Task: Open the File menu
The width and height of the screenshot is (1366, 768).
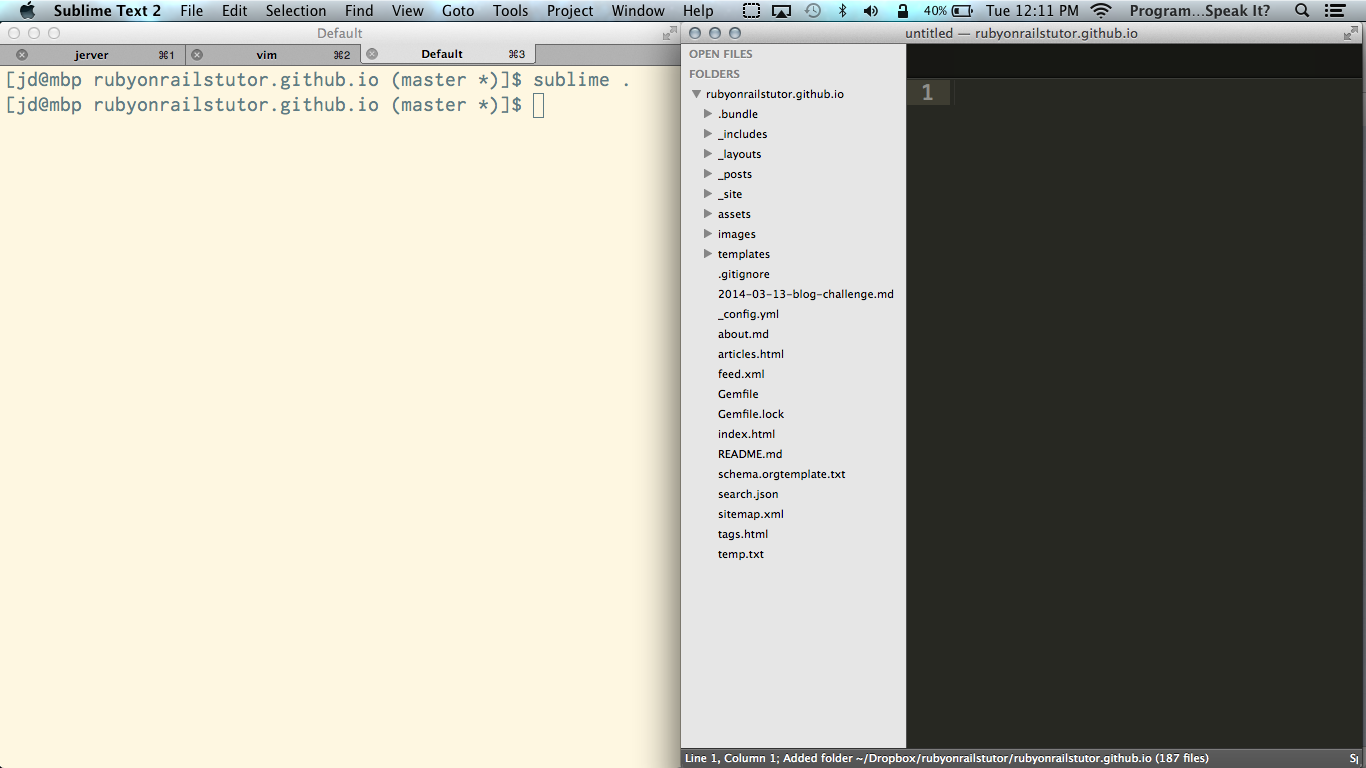Action: (x=191, y=11)
